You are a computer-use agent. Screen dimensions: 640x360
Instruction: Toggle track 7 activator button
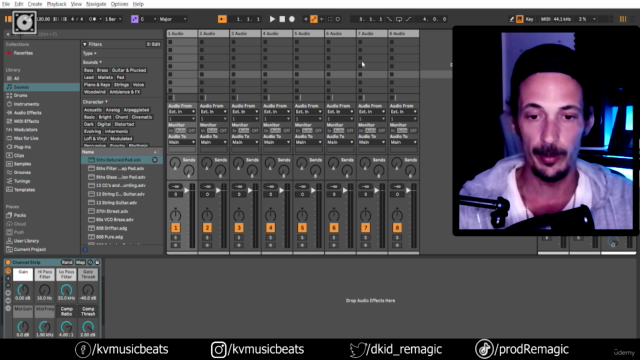click(365, 228)
